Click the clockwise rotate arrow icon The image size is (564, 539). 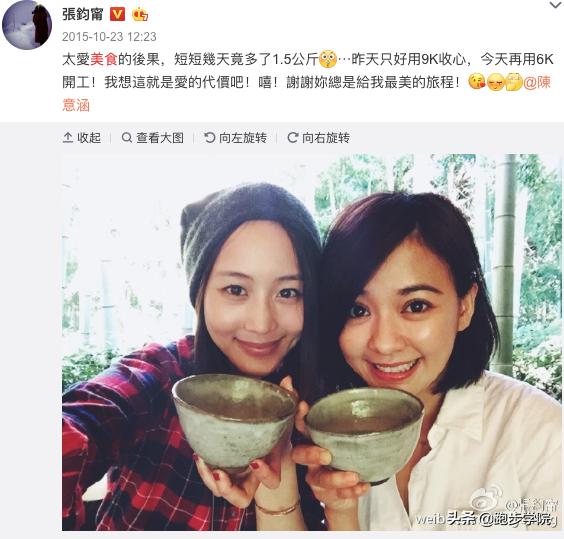293,137
